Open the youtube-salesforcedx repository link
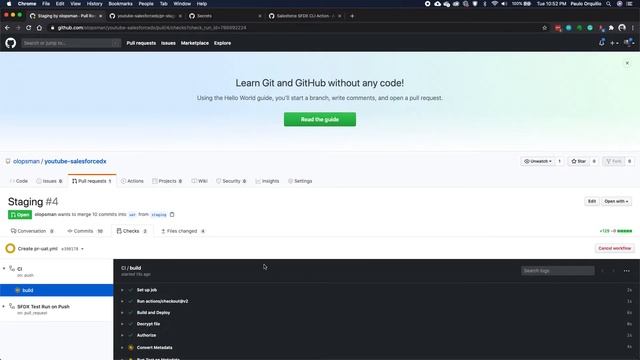The image size is (640, 360). coord(75,161)
